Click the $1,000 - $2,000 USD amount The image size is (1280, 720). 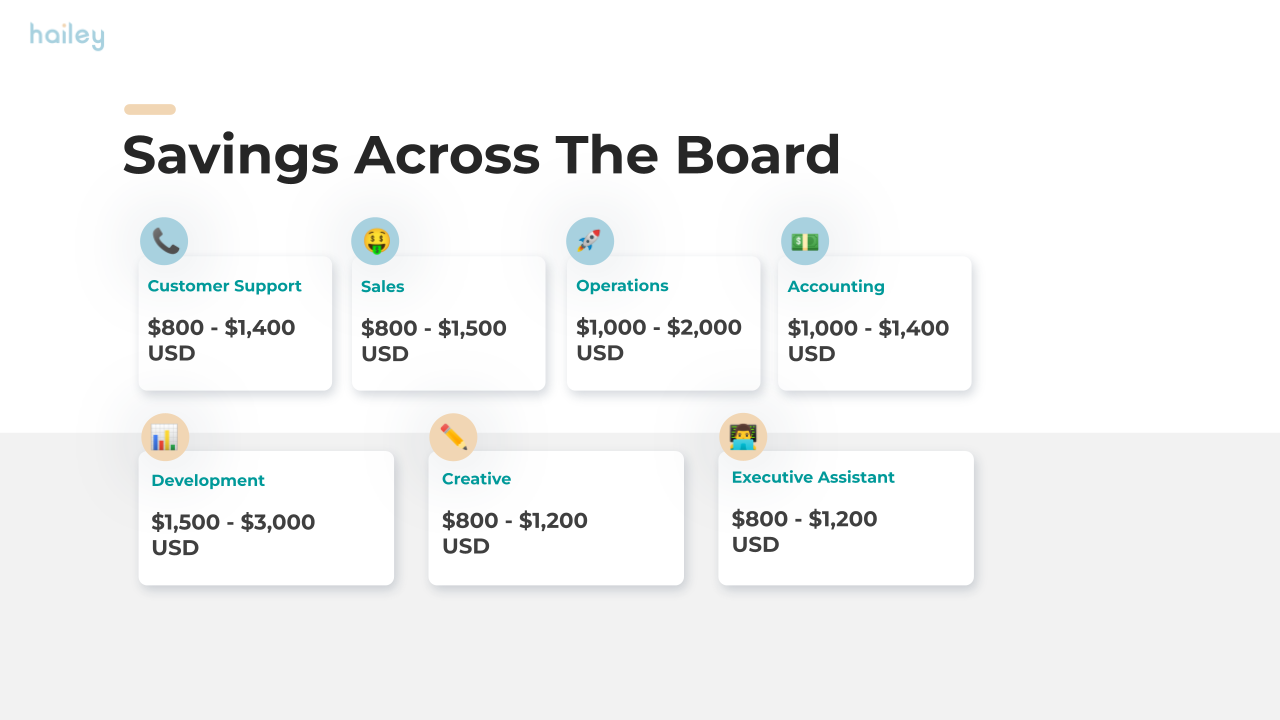(659, 340)
